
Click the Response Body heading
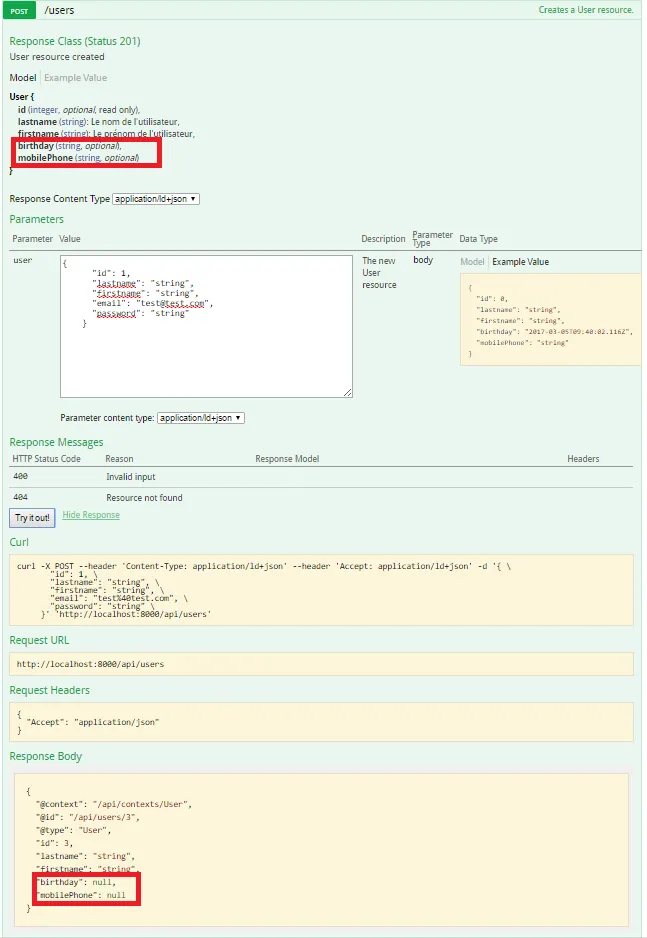coord(45,756)
